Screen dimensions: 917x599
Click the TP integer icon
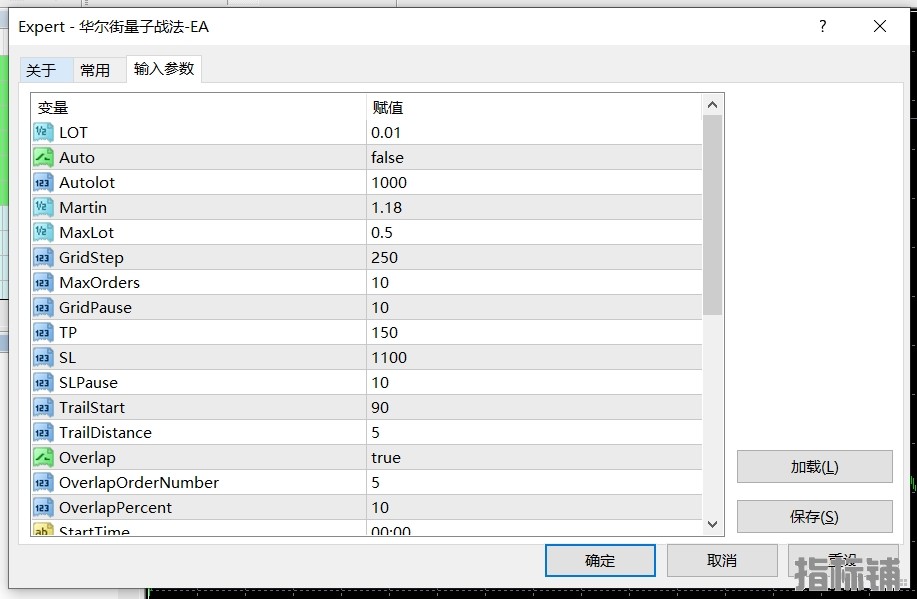(43, 333)
